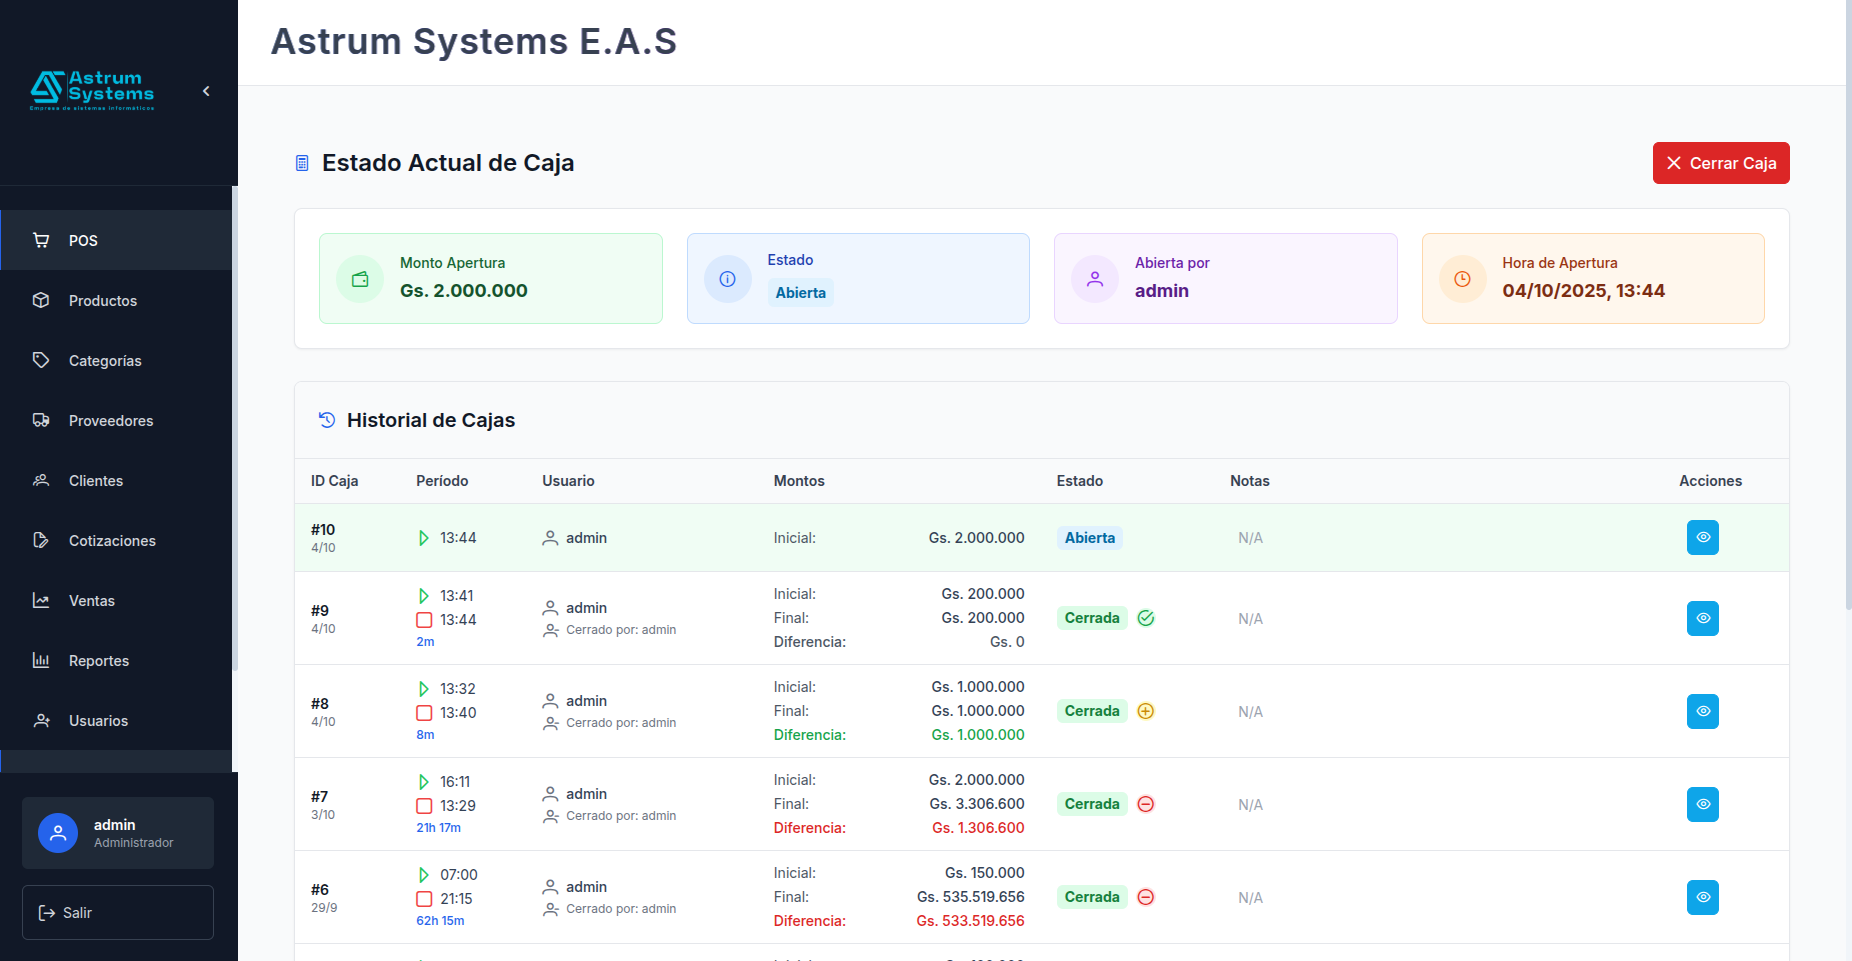Click the Reportes bar chart icon
The width and height of the screenshot is (1852, 961).
click(41, 660)
